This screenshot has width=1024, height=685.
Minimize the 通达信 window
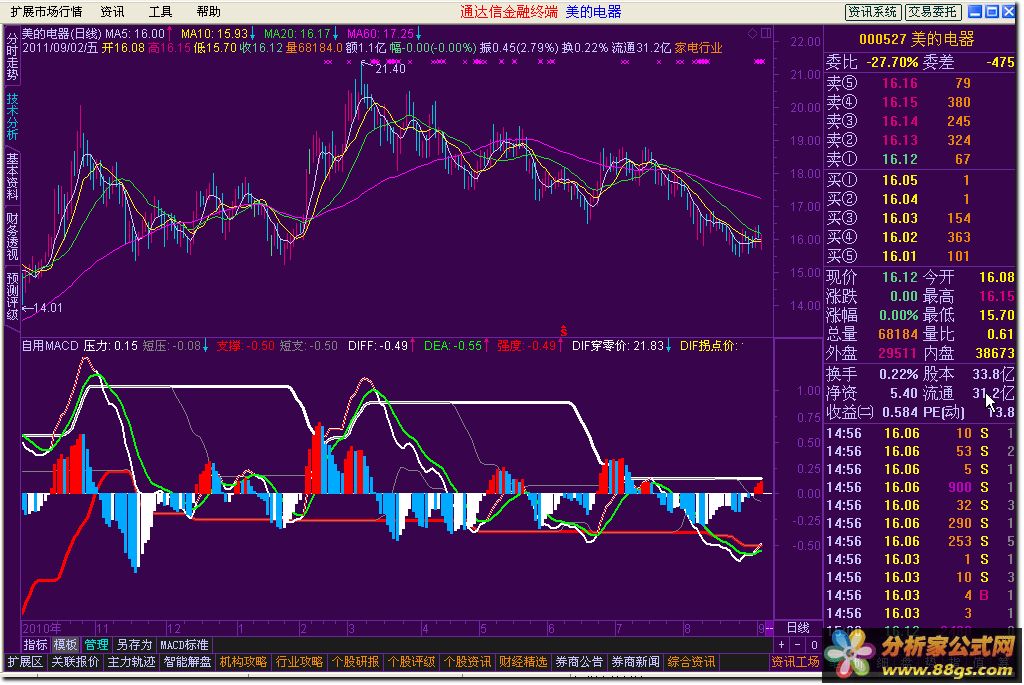(x=975, y=11)
